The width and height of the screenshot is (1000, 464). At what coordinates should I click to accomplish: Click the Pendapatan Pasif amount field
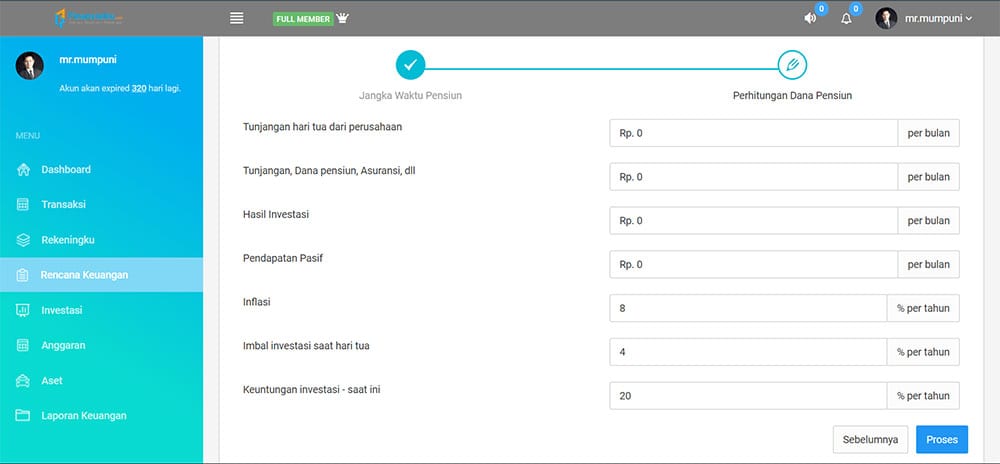pyautogui.click(x=753, y=265)
